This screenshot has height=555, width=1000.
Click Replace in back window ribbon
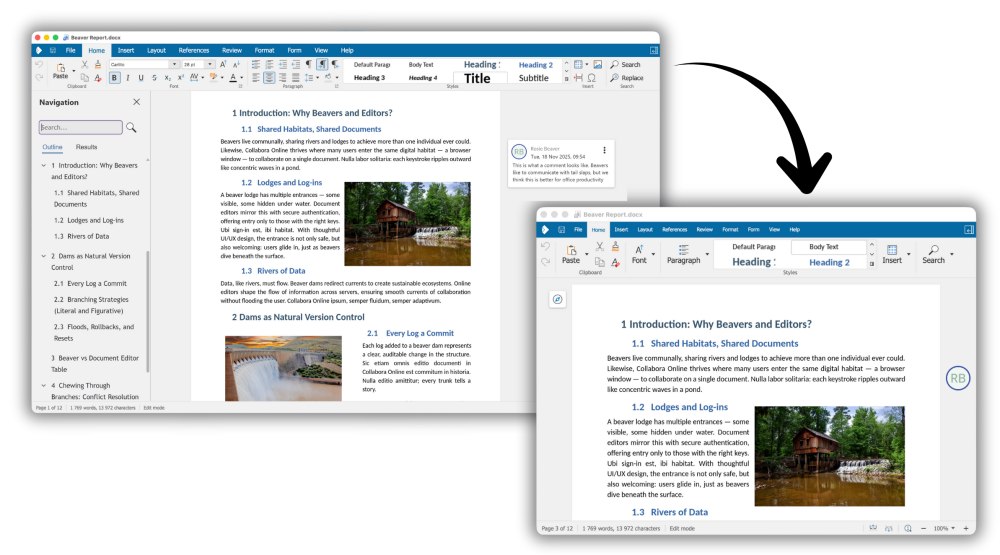(626, 78)
